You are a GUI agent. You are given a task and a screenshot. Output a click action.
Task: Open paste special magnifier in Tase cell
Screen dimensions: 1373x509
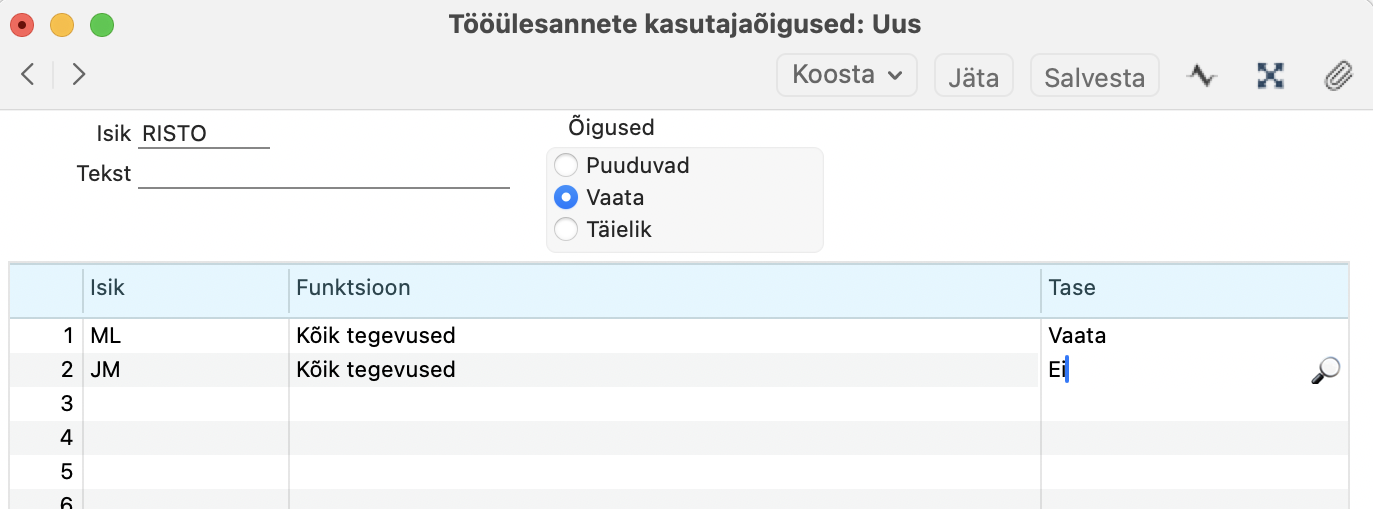pos(1325,371)
